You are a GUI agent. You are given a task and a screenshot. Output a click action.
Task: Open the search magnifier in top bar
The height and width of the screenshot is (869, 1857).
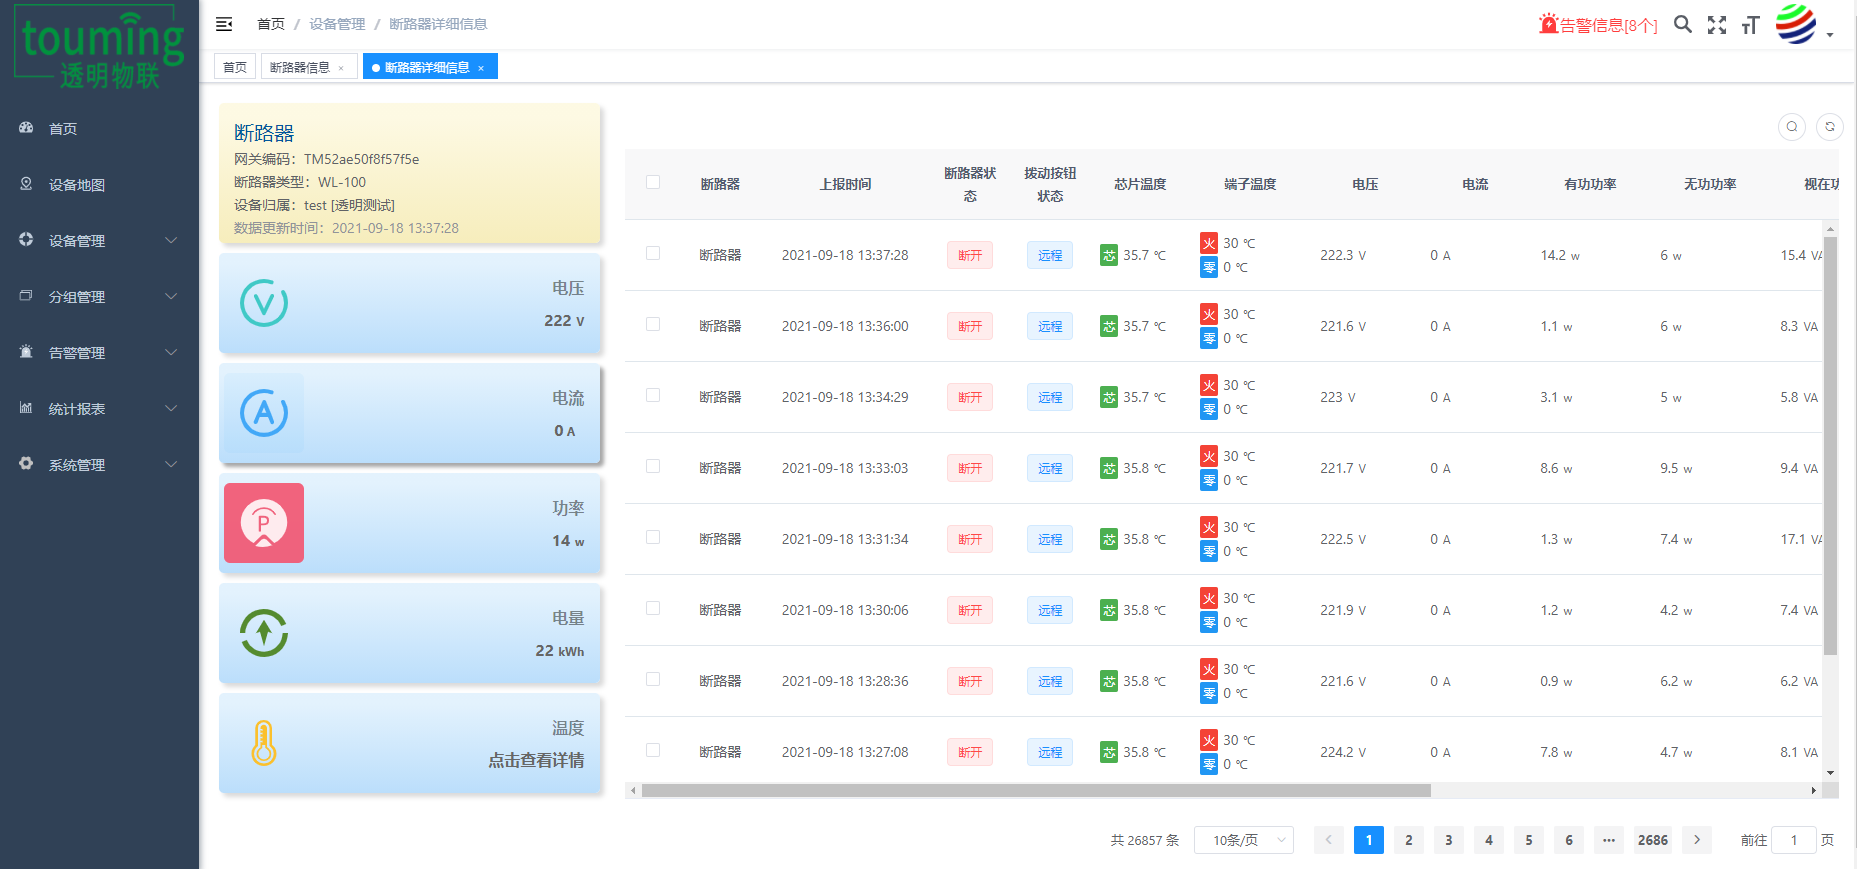click(1683, 25)
